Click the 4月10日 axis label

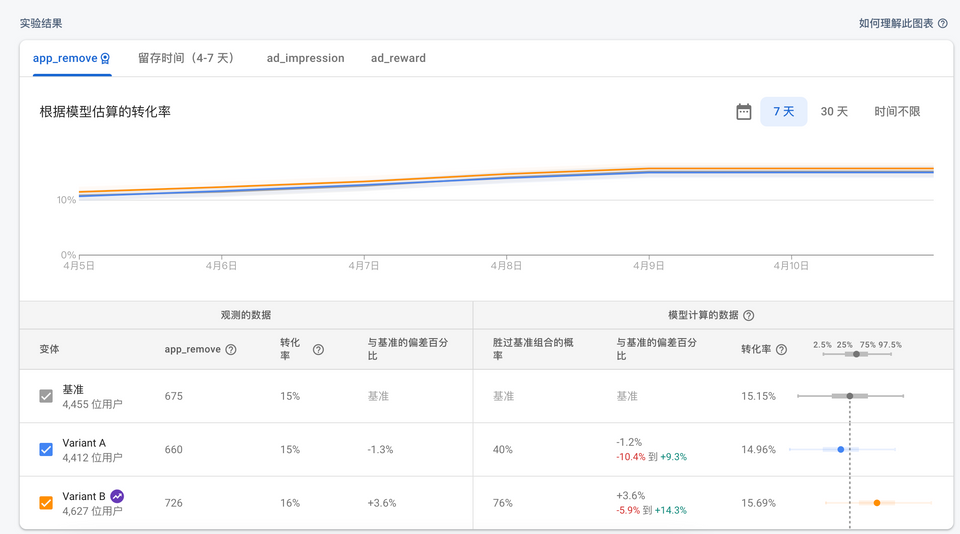(791, 266)
